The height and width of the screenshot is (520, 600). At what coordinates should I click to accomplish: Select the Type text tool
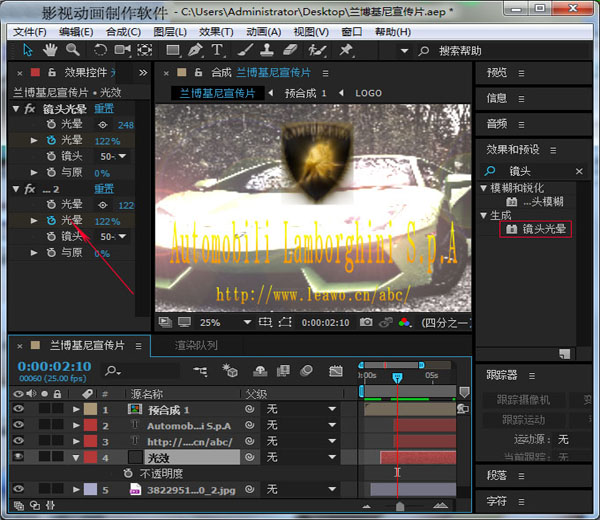pyautogui.click(x=217, y=50)
